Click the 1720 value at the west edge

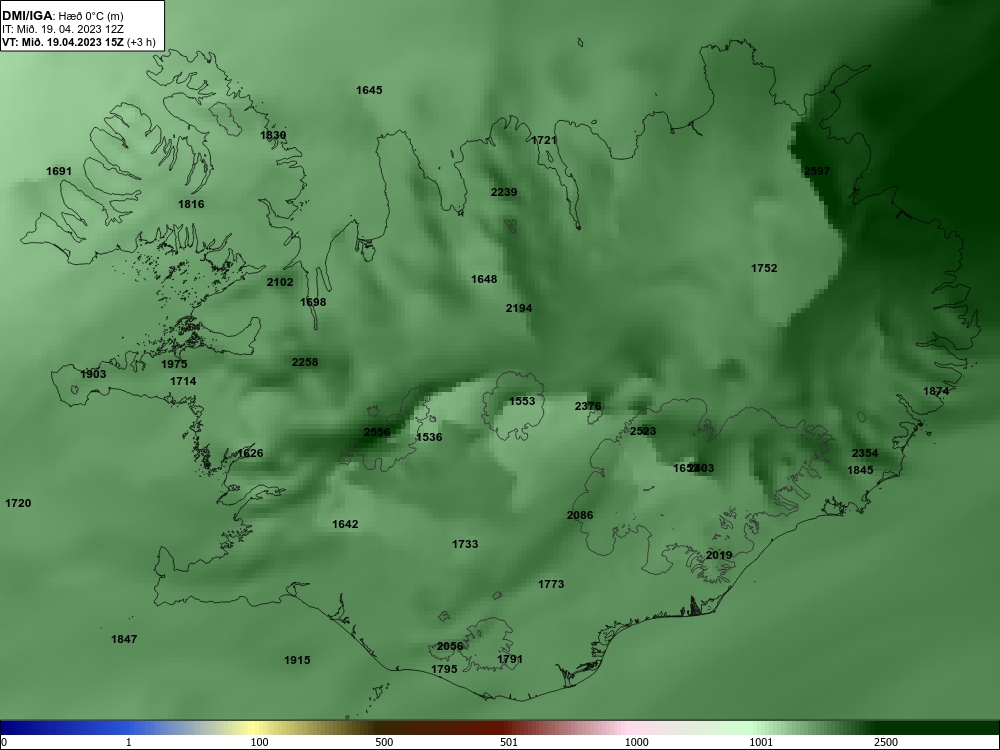click(18, 503)
